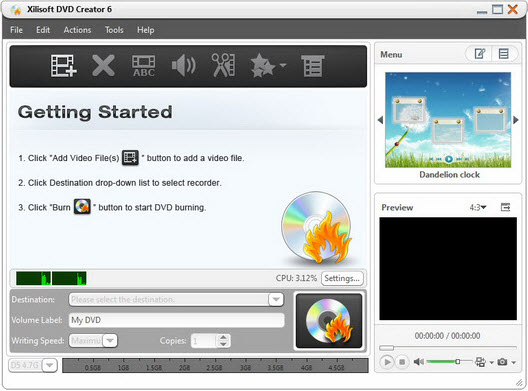Show previous menu template arrow

click(x=381, y=120)
